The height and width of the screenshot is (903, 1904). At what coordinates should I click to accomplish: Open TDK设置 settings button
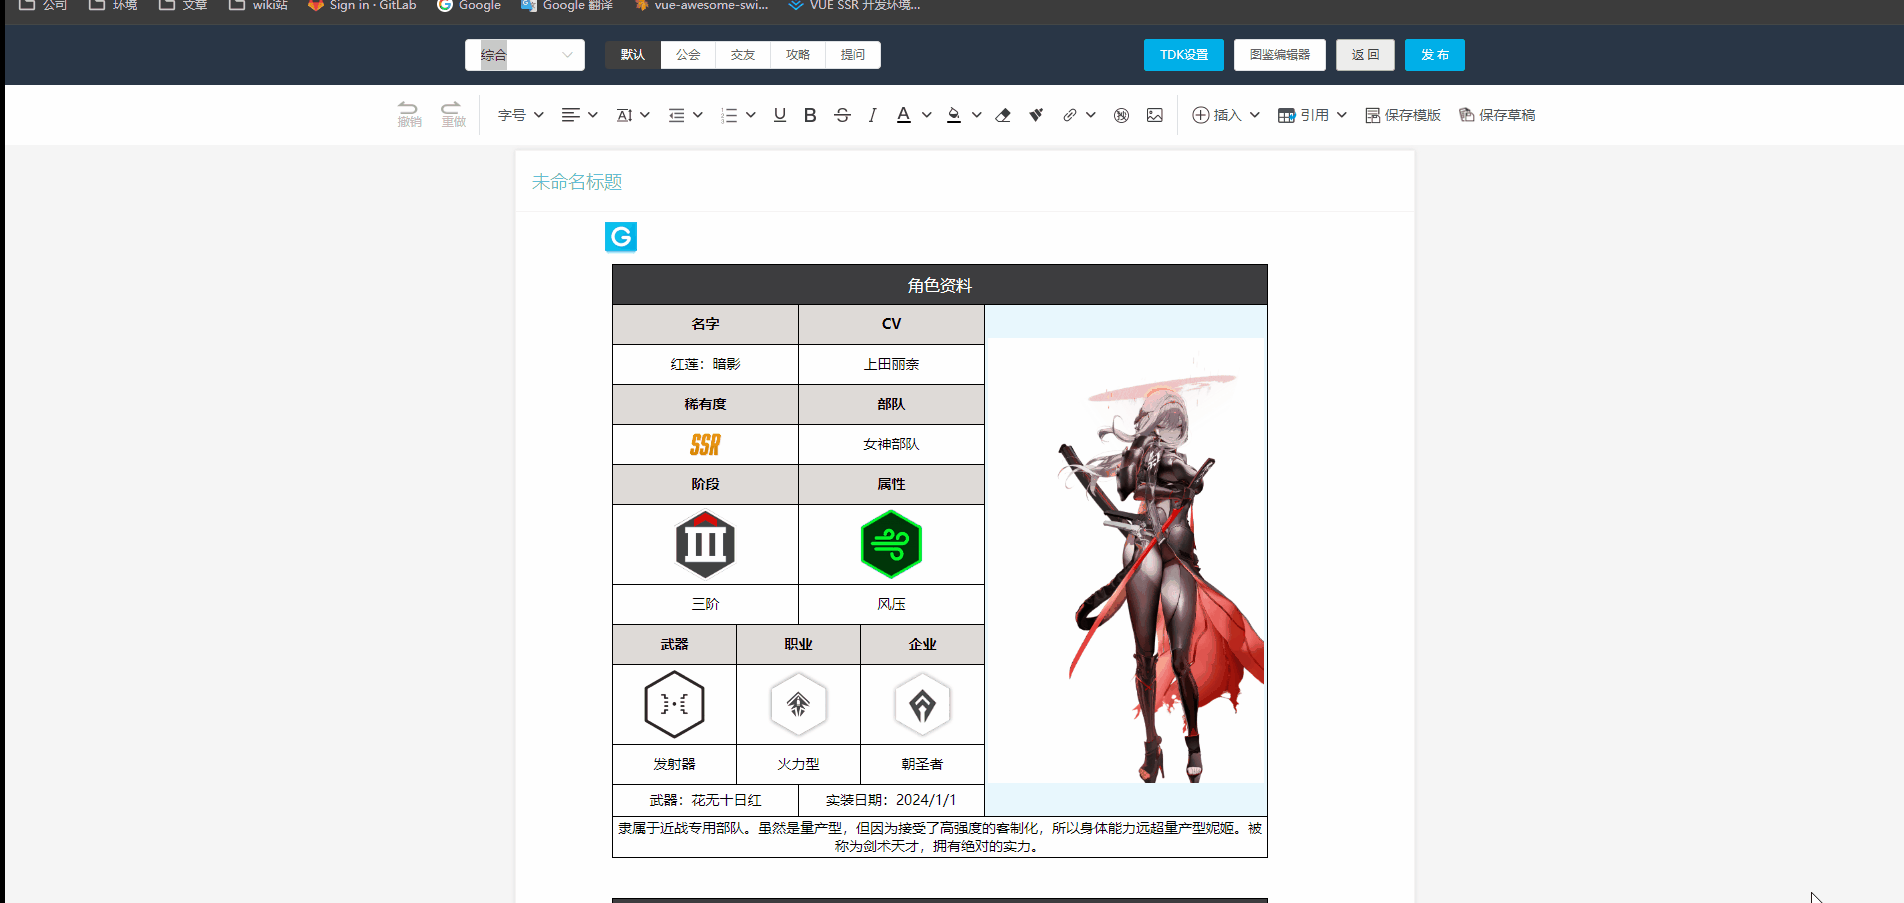(x=1183, y=55)
